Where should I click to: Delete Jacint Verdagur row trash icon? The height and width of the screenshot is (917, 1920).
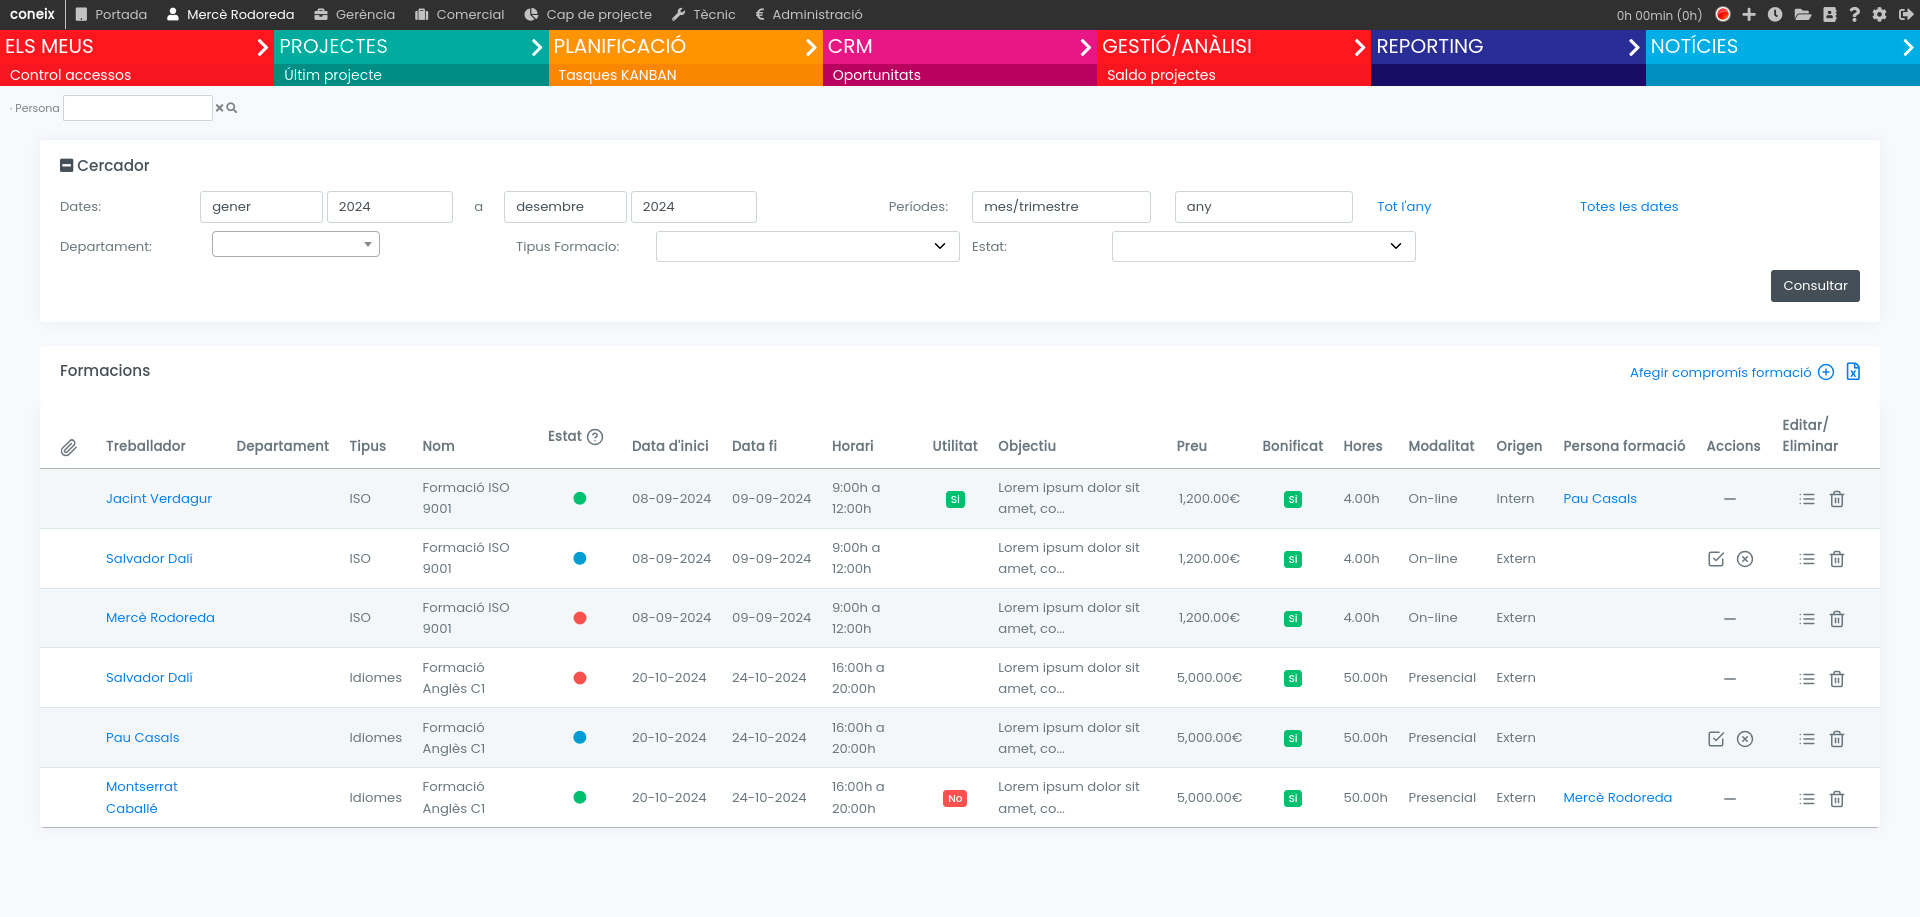[x=1837, y=499]
